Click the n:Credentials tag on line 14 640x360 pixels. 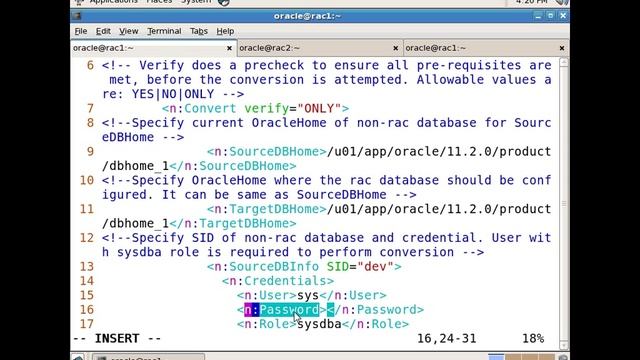pos(278,281)
